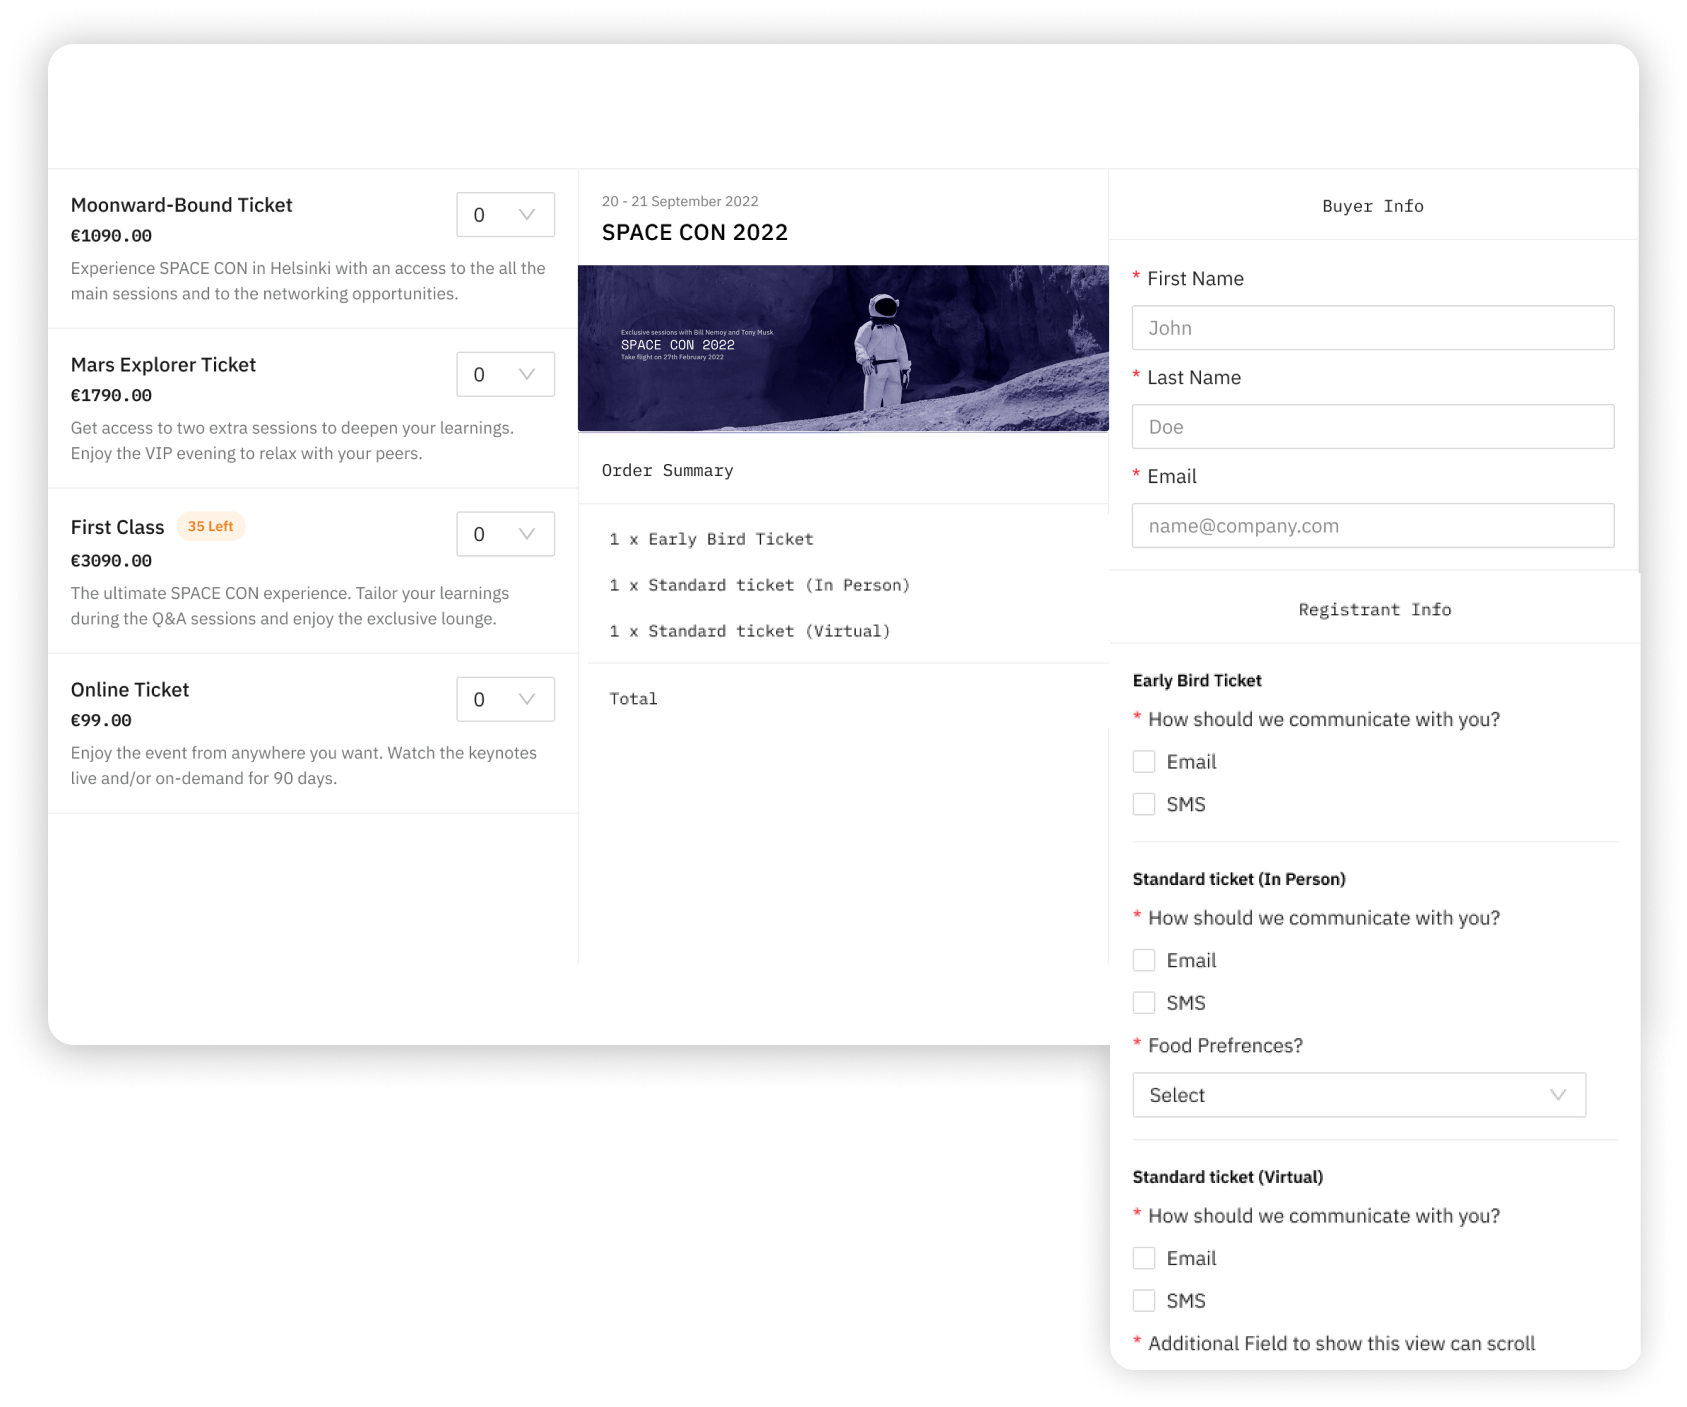
Task: Click the 1 x Standard ticket (In Person) line
Action: point(760,585)
